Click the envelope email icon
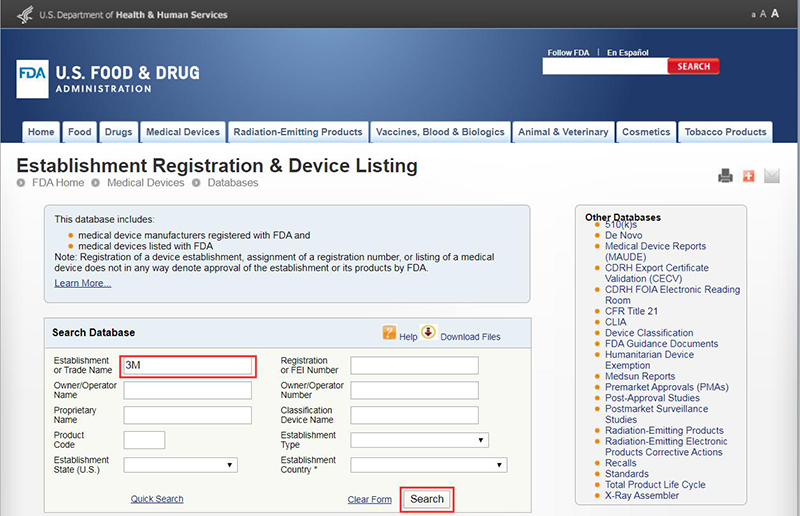Image resolution: width=800 pixels, height=516 pixels. (772, 176)
